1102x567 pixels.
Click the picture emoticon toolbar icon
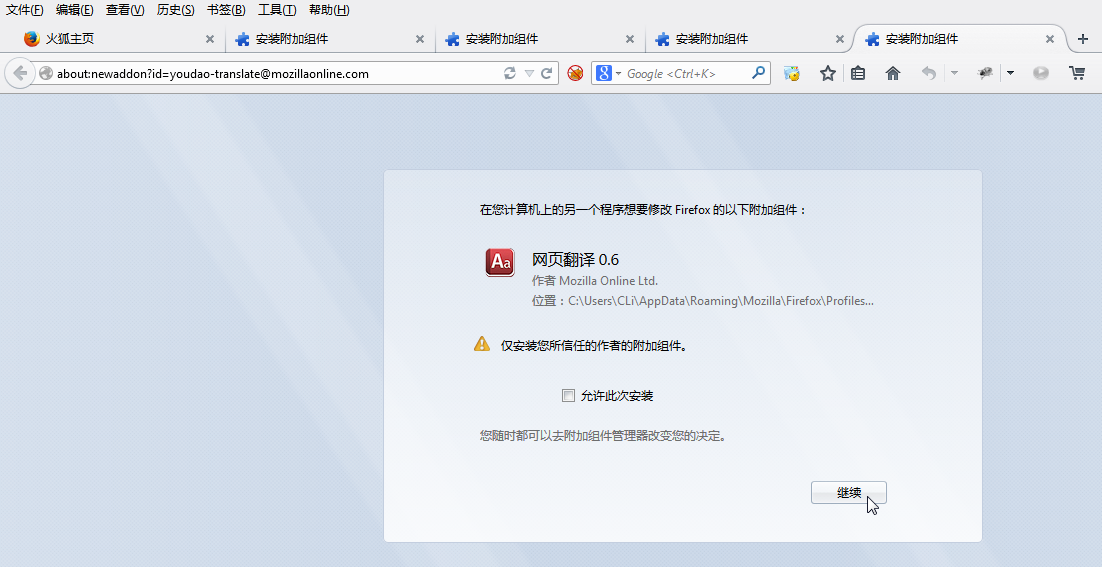[792, 73]
